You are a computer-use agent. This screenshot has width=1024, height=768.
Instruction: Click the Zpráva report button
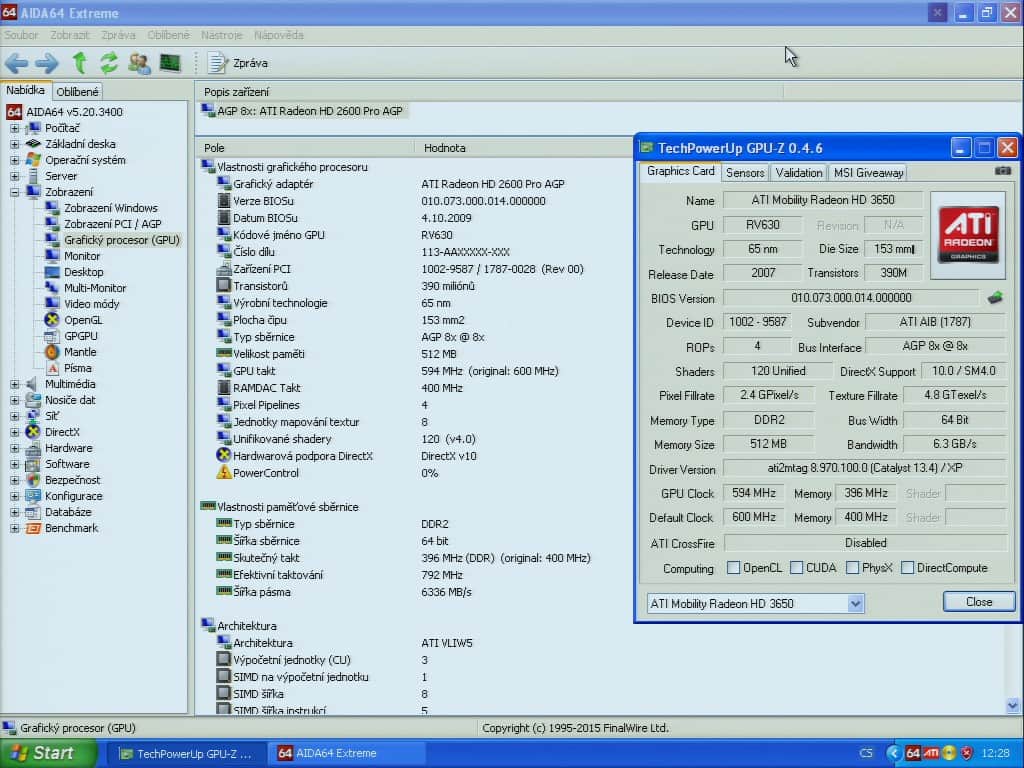coord(238,63)
